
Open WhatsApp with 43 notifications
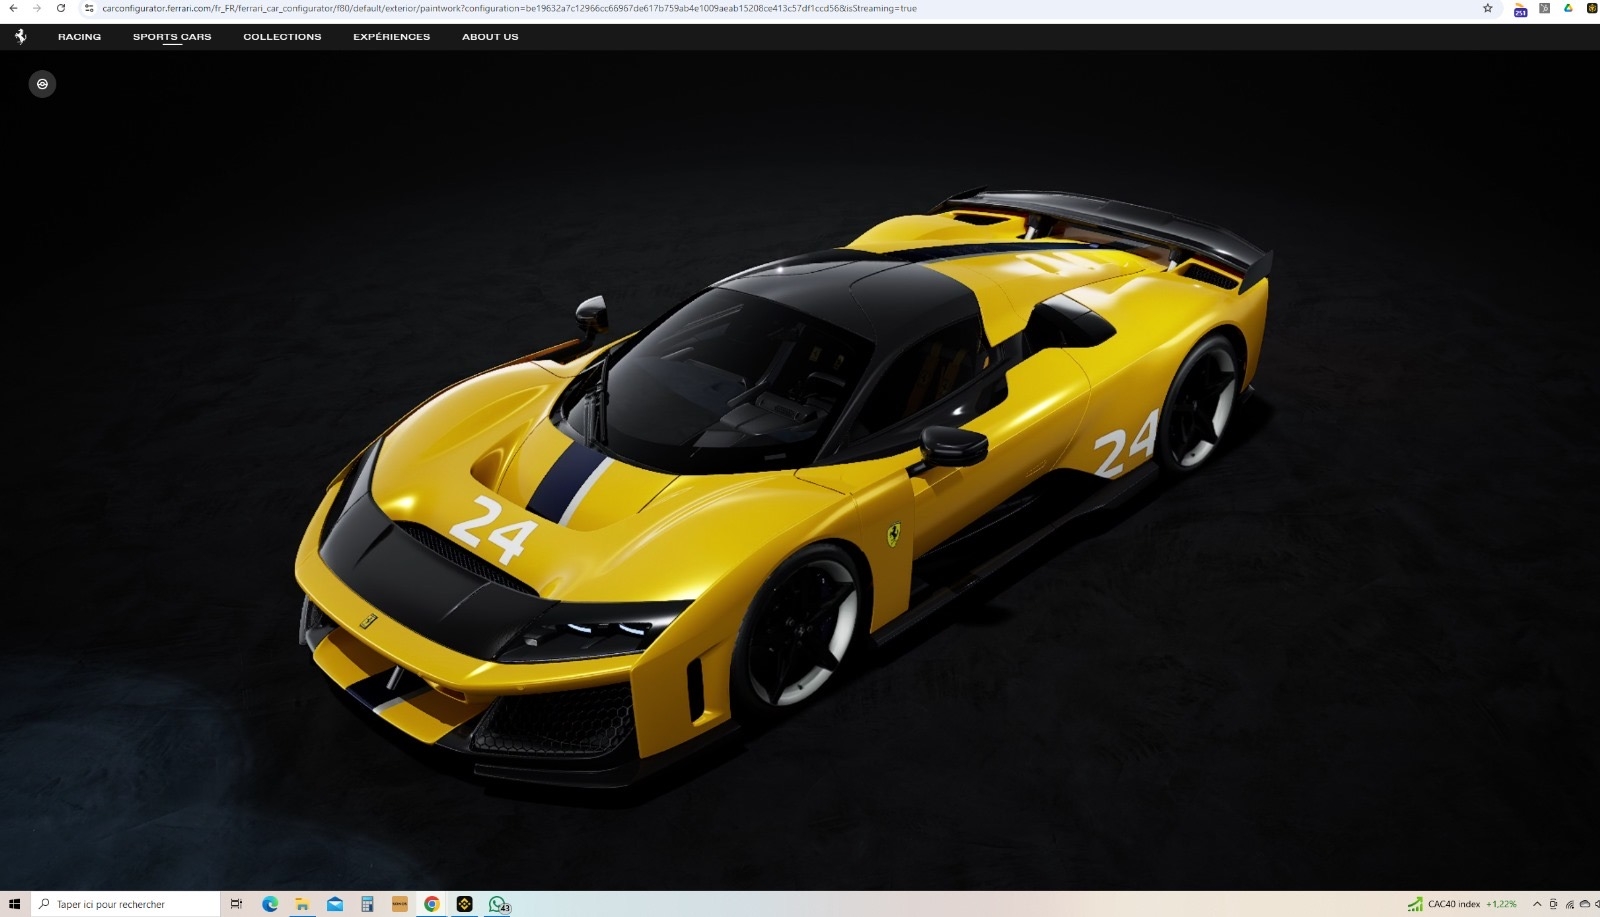[498, 904]
